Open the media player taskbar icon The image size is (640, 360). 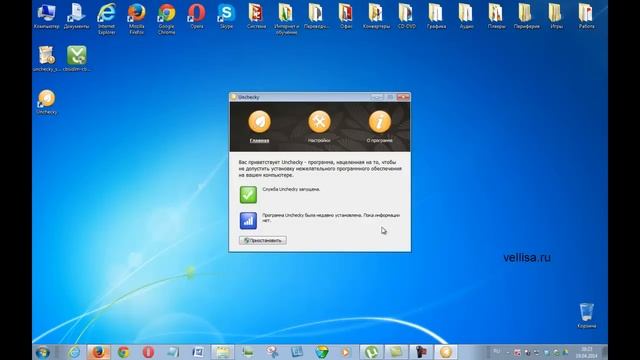click(345, 352)
